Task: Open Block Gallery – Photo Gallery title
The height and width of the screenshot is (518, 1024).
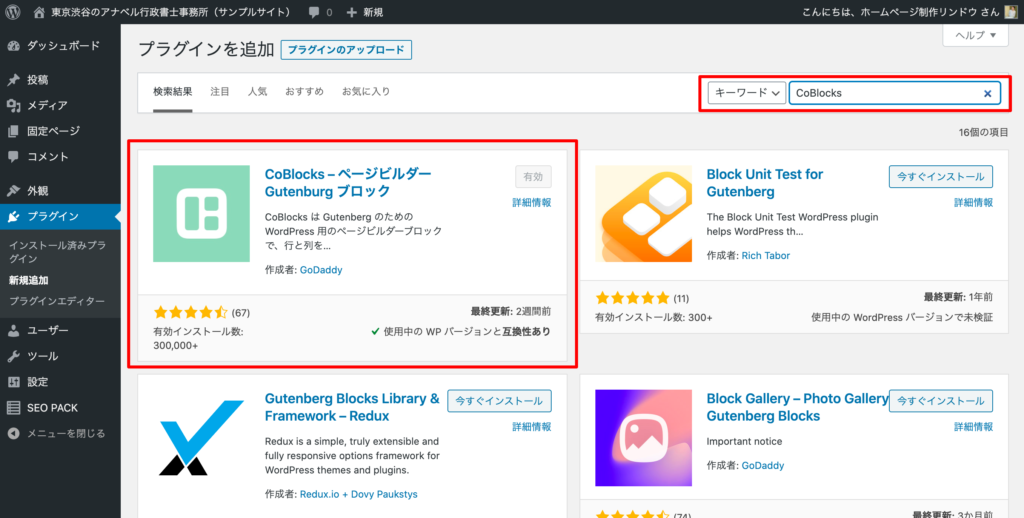Action: click(x=797, y=407)
